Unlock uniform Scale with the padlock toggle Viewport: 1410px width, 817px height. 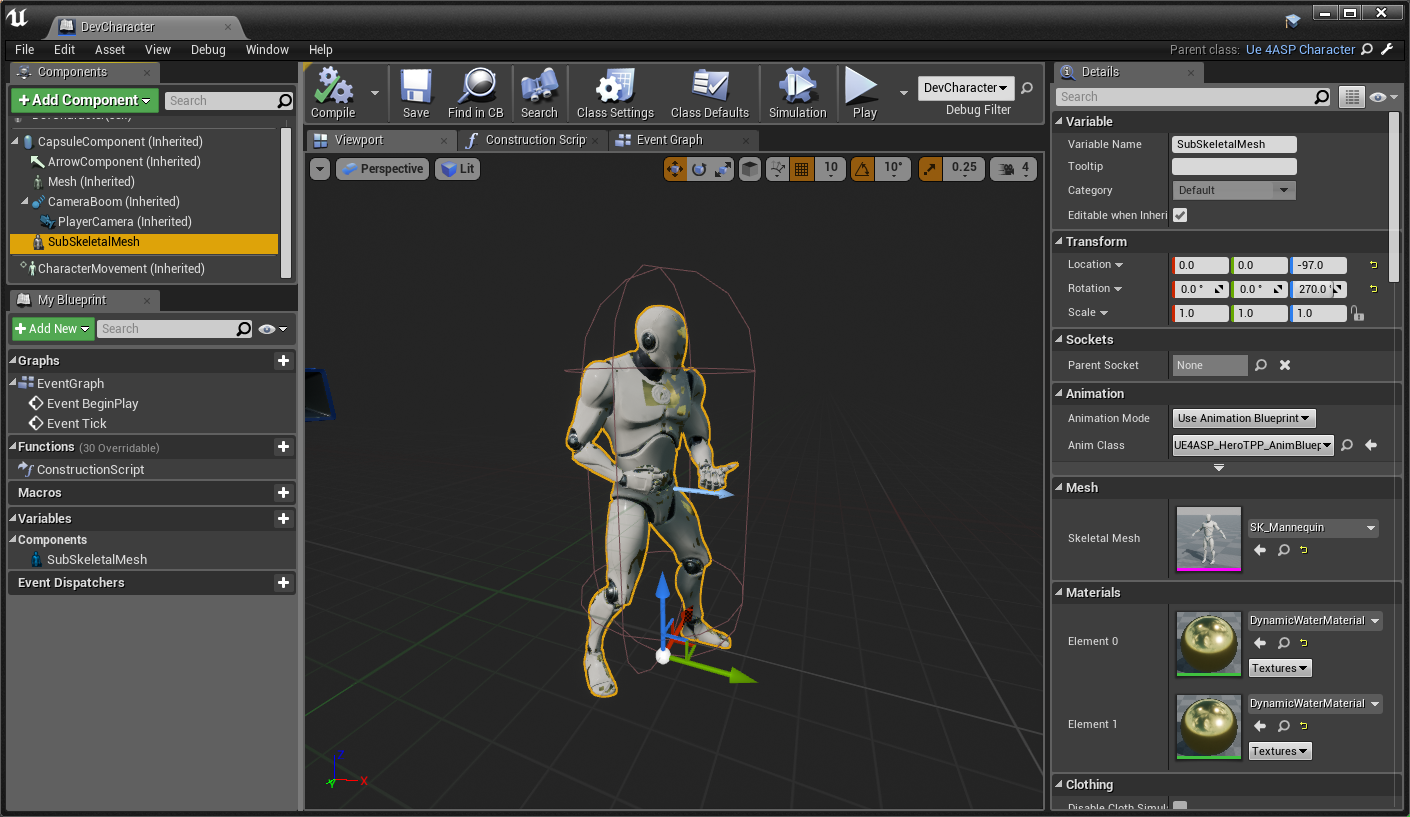[1356, 313]
